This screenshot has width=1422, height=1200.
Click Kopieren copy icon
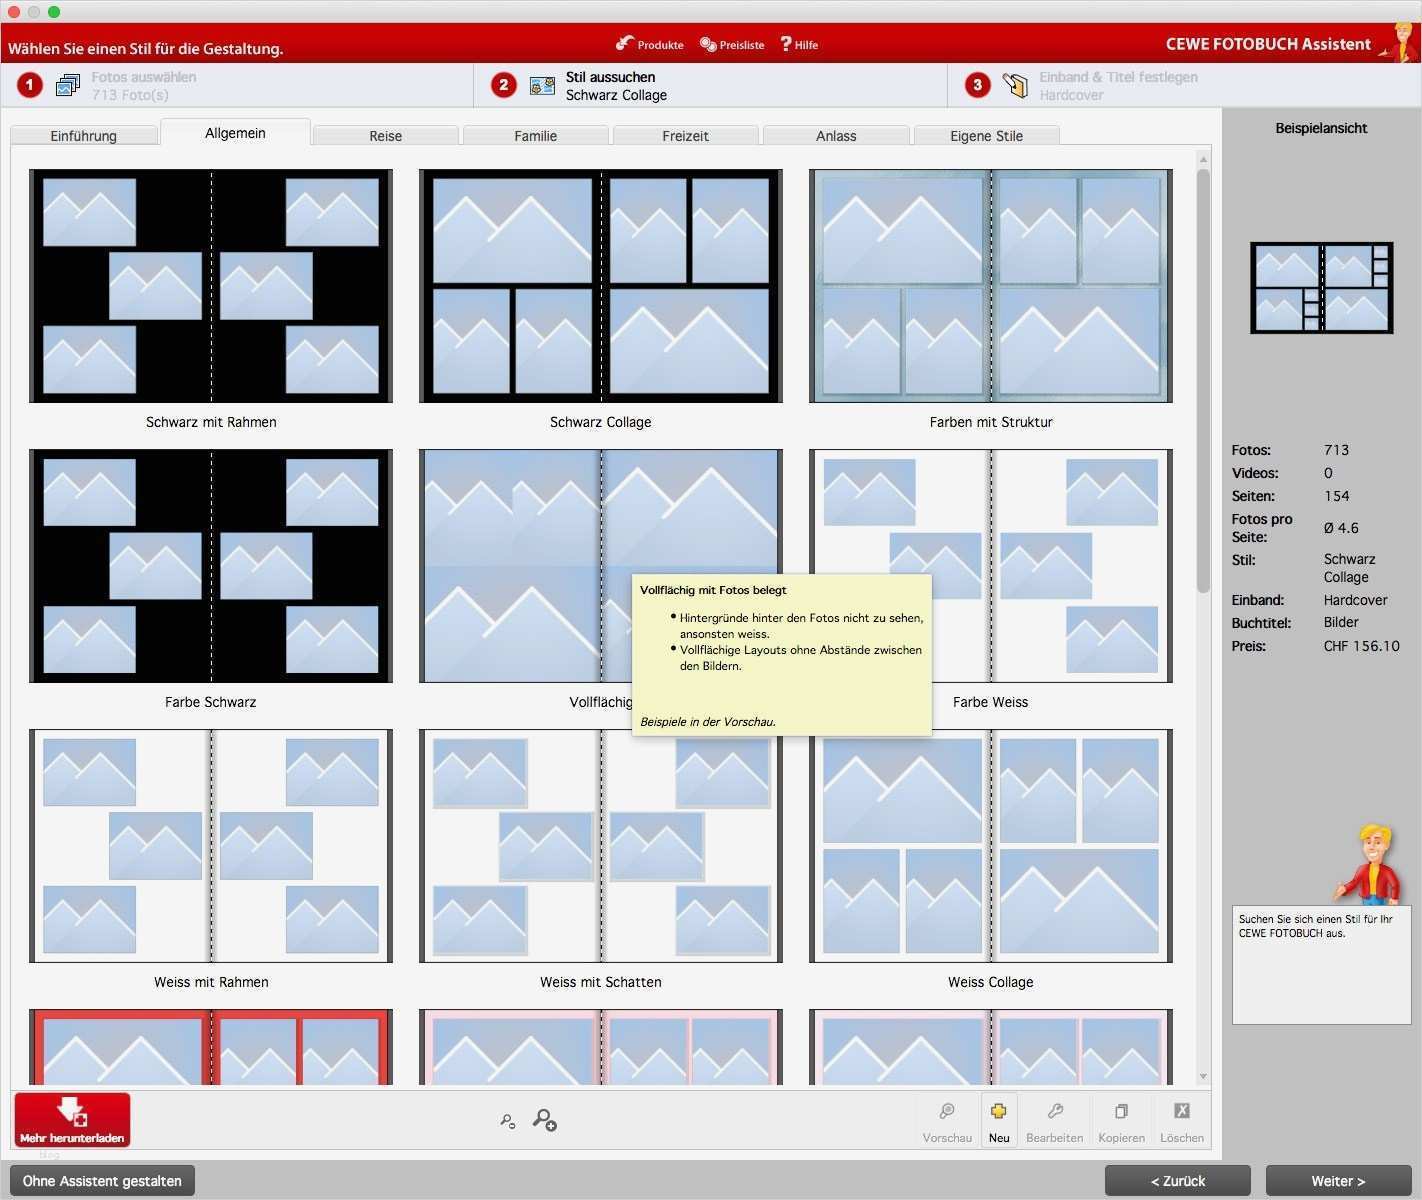(x=1122, y=1111)
